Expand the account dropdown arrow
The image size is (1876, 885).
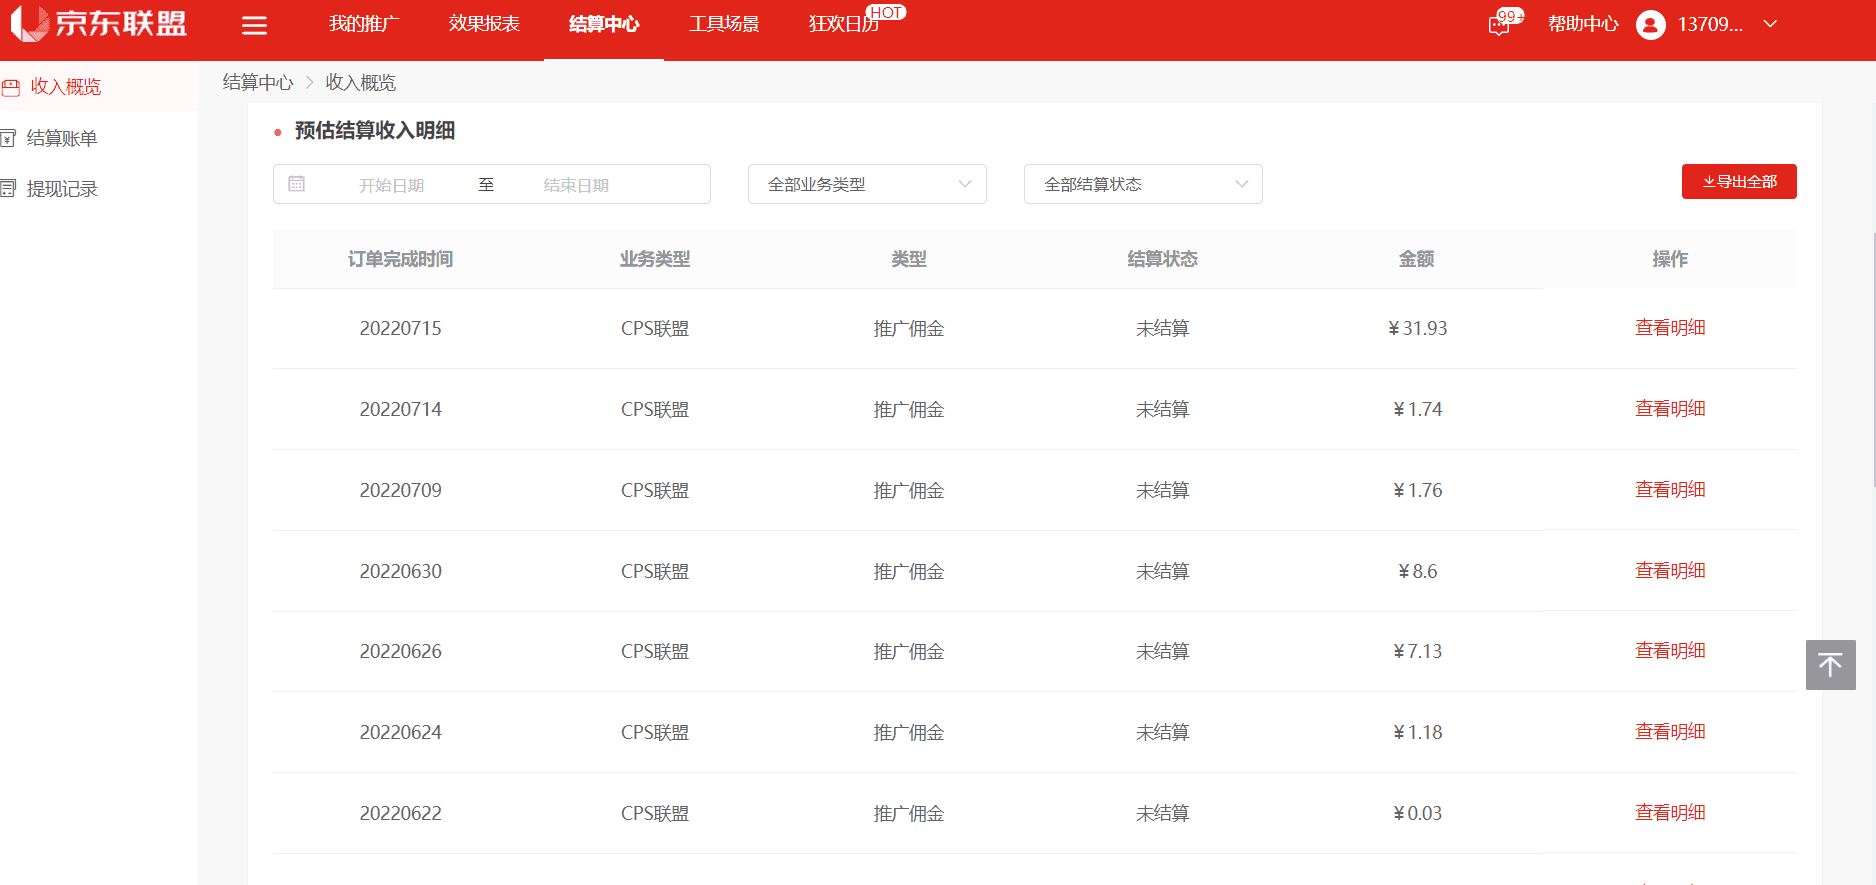coord(1770,24)
